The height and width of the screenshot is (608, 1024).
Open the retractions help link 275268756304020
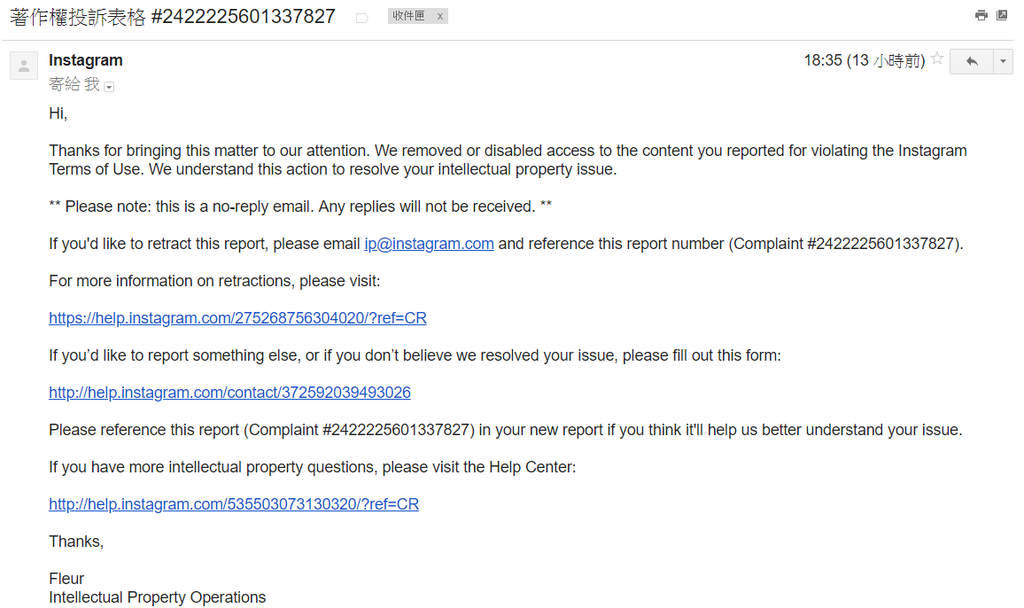(238, 318)
